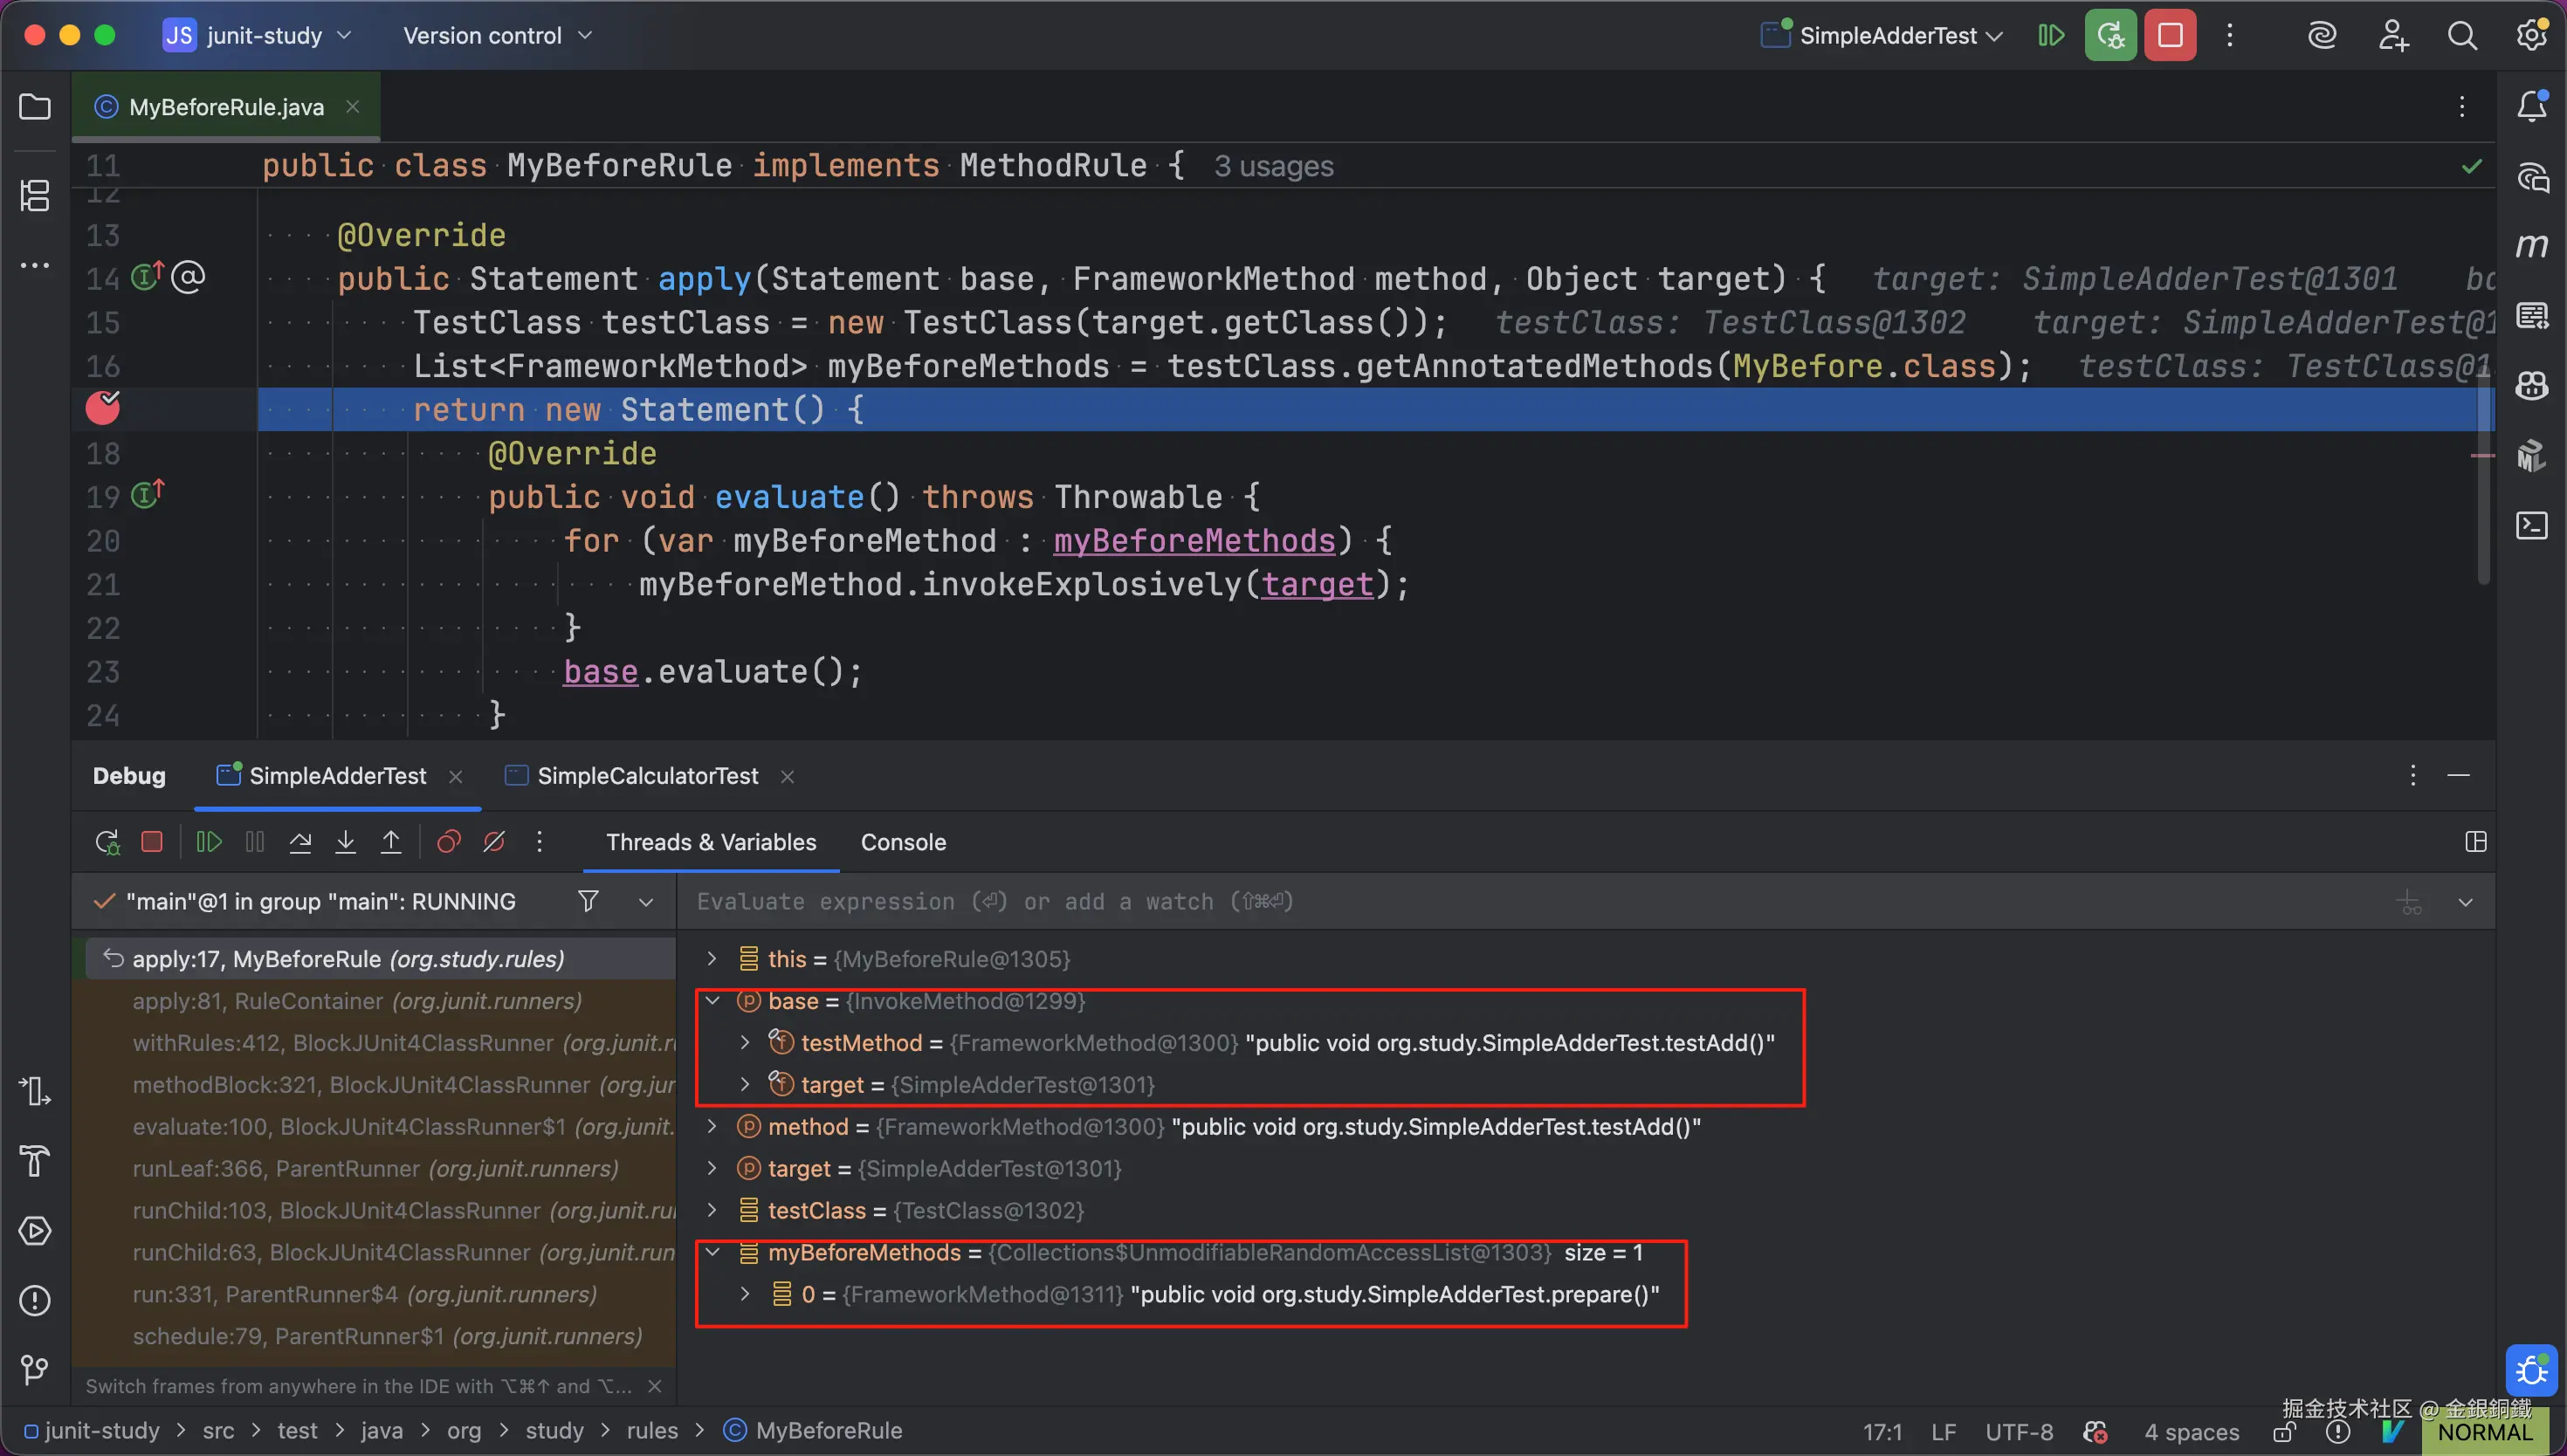Image resolution: width=2567 pixels, height=1456 pixels.
Task: Open Terminal tool window in right sidebar
Action: tap(2531, 525)
